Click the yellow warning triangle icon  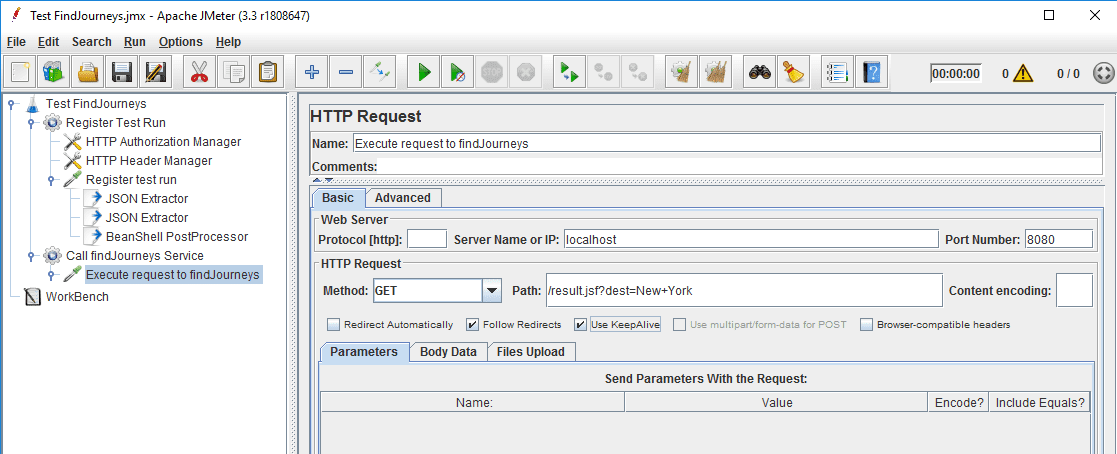pyautogui.click(x=1024, y=73)
